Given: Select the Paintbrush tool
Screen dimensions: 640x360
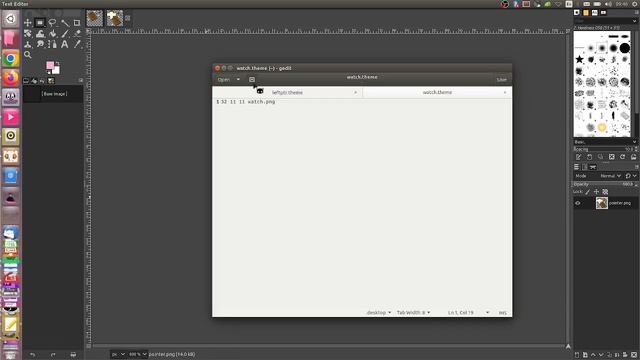Looking at the screenshot, I should [65, 33].
